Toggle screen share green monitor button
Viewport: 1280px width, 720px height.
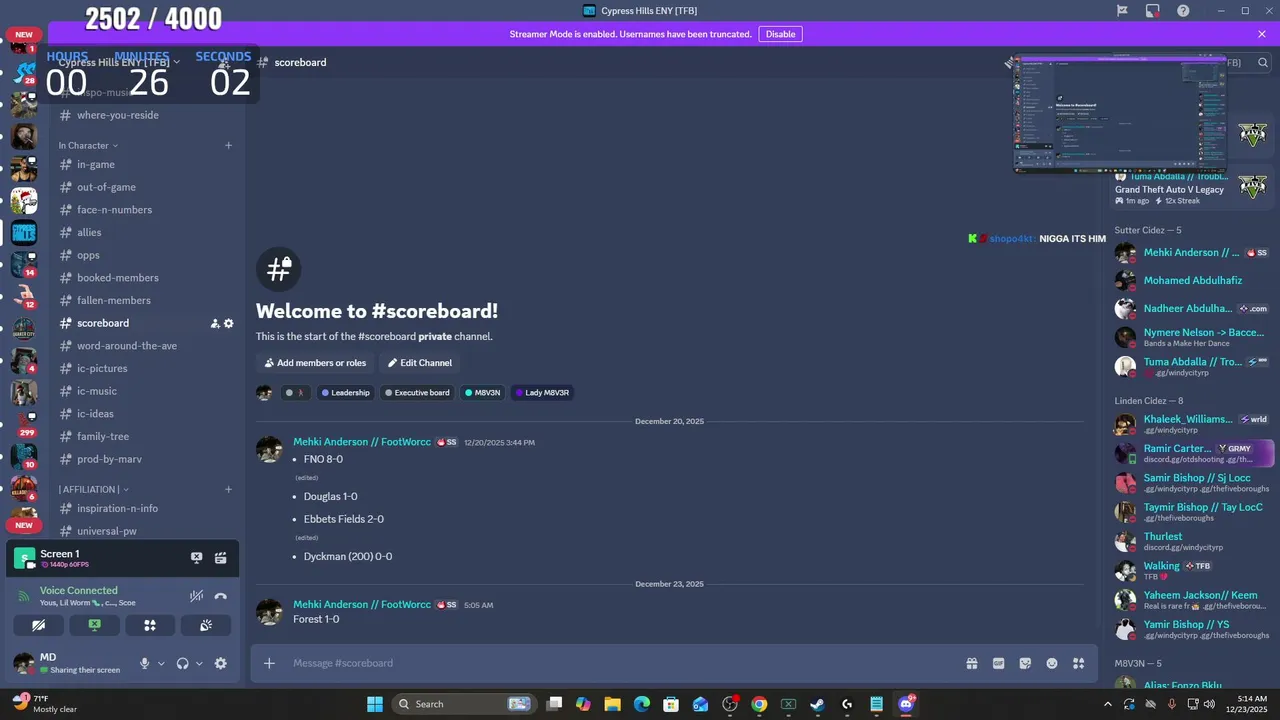click(94, 625)
